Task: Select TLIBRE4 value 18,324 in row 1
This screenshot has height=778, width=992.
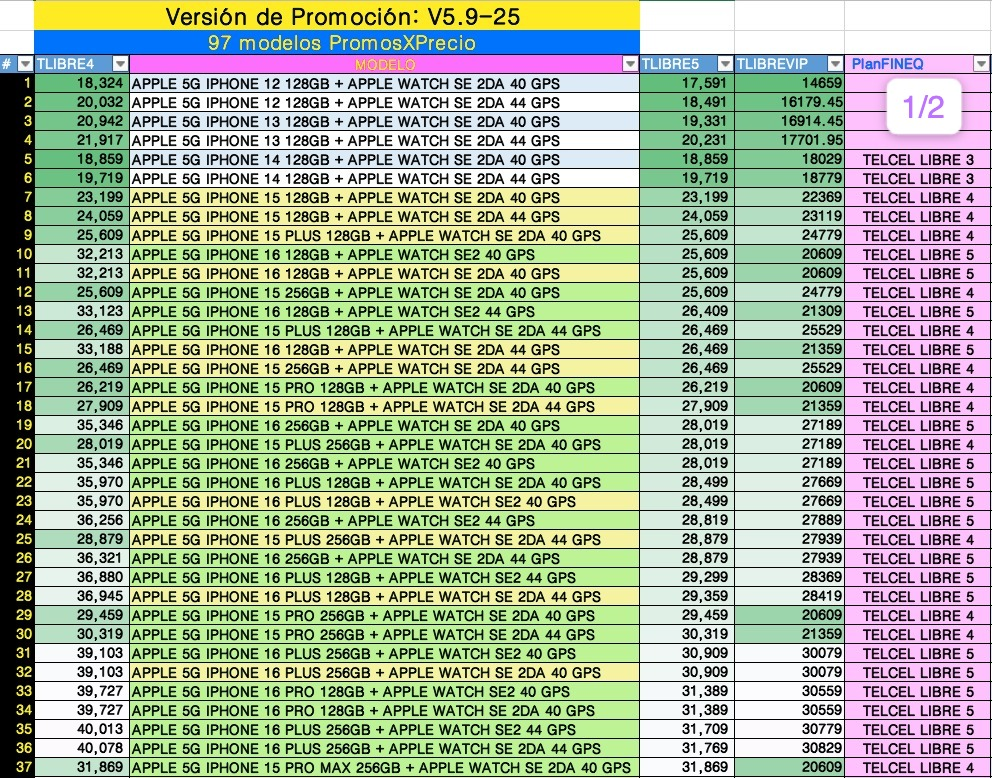Action: point(82,83)
